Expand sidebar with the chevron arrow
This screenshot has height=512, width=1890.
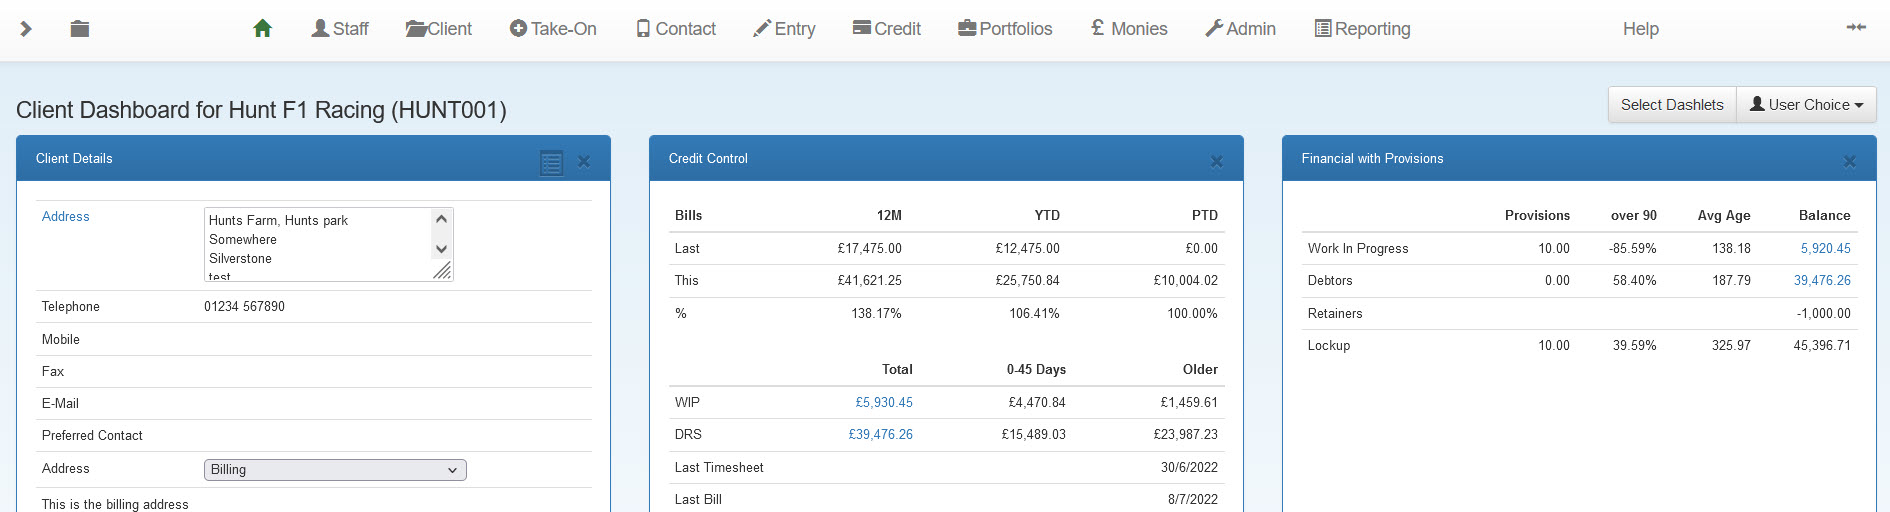(26, 29)
